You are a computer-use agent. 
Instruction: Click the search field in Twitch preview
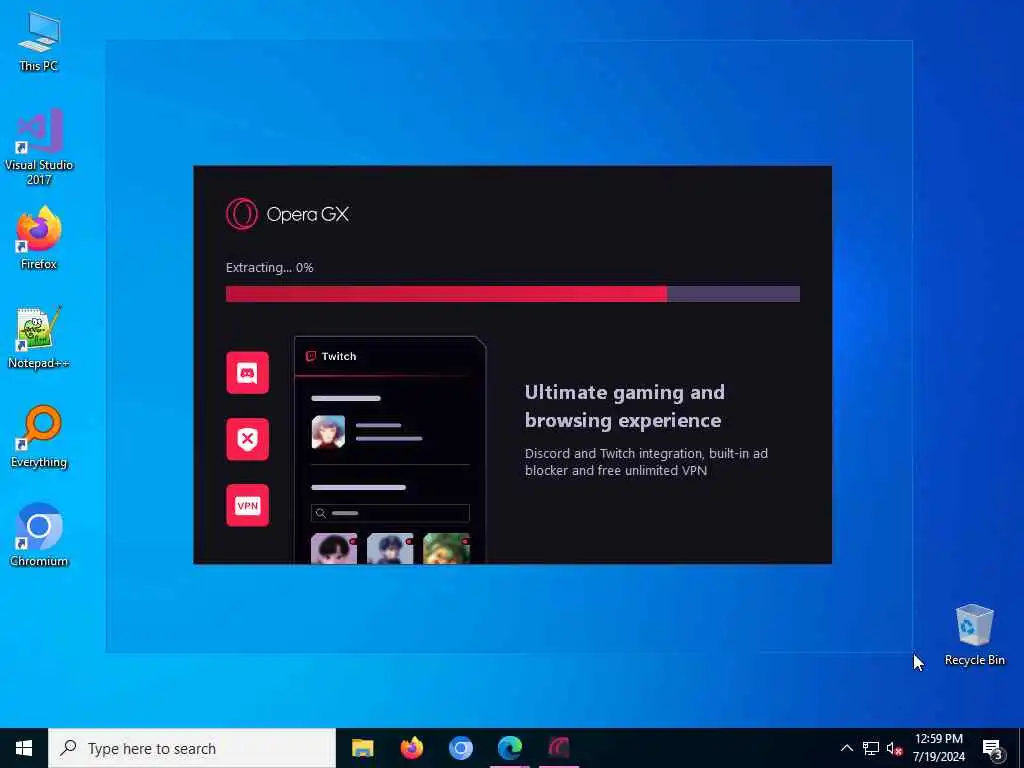tap(390, 513)
